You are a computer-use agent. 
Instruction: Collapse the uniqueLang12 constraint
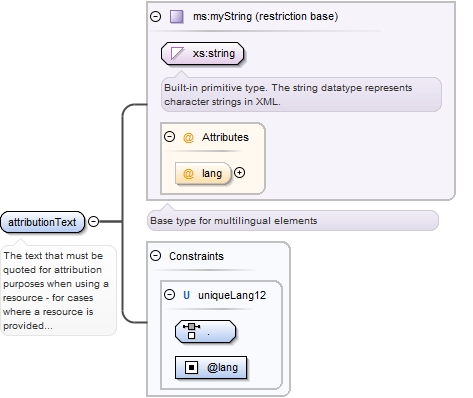point(169,295)
